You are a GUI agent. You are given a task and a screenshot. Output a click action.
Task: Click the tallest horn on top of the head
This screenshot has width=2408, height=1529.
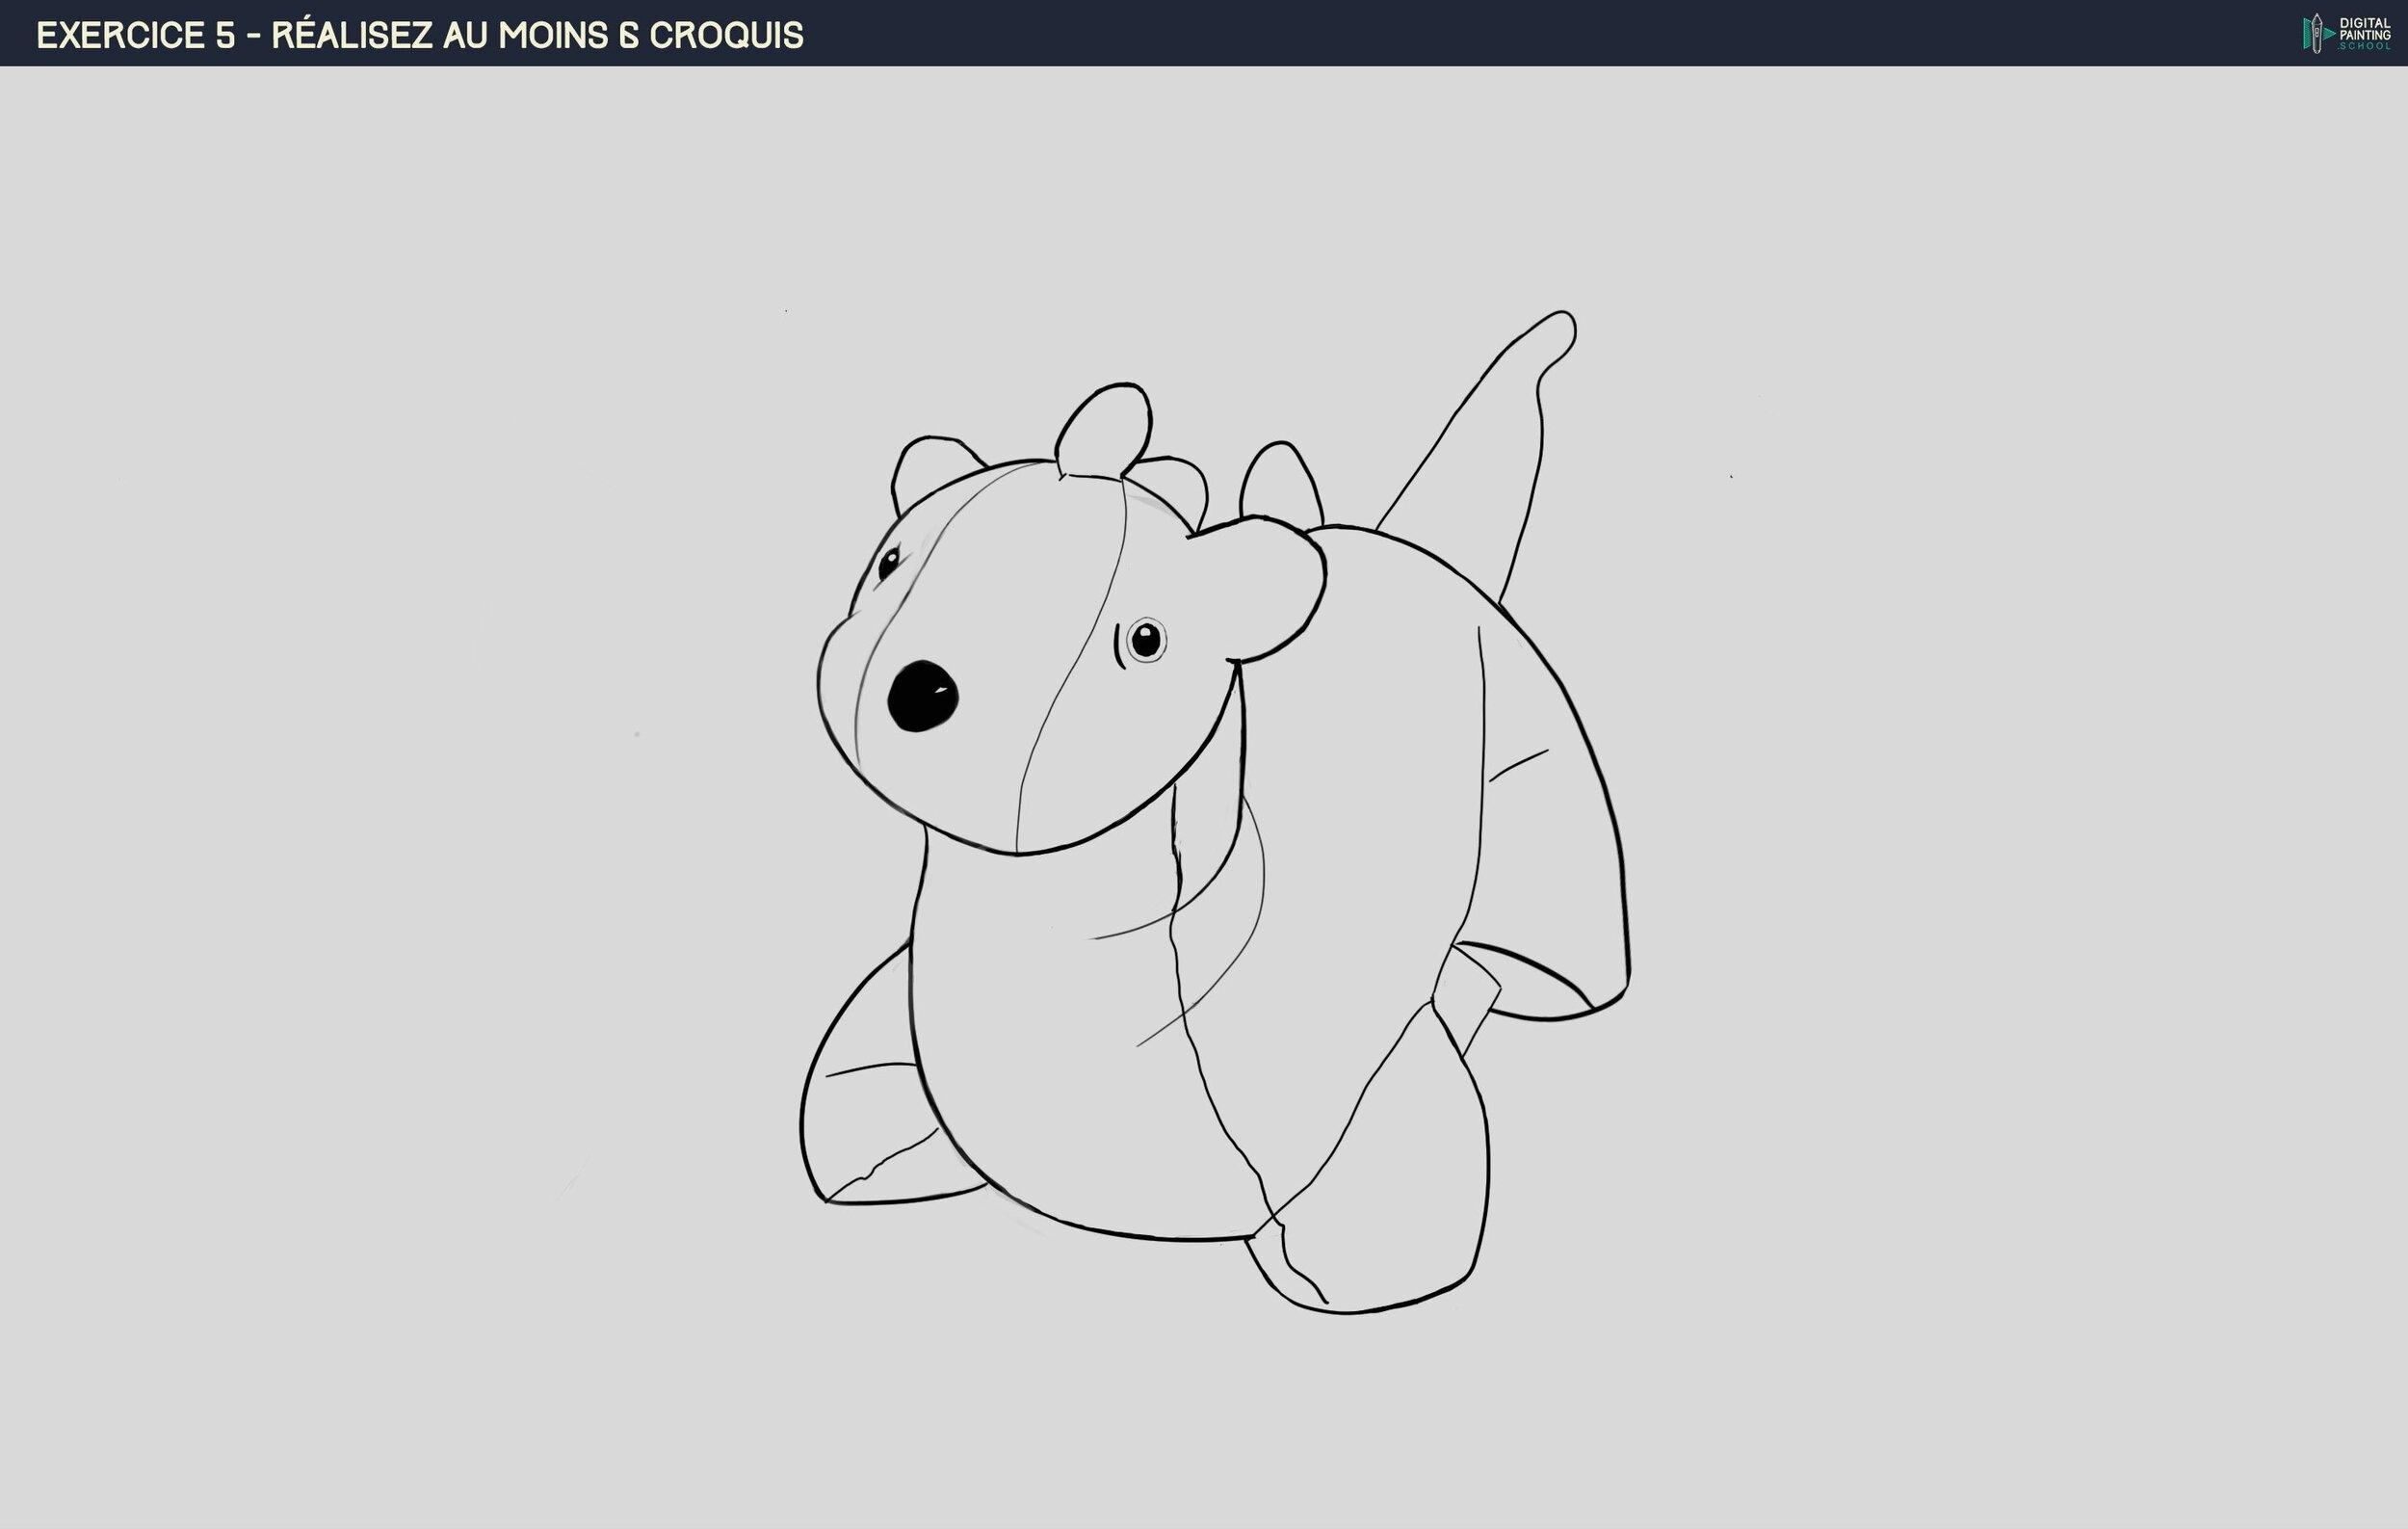pyautogui.click(x=1106, y=427)
